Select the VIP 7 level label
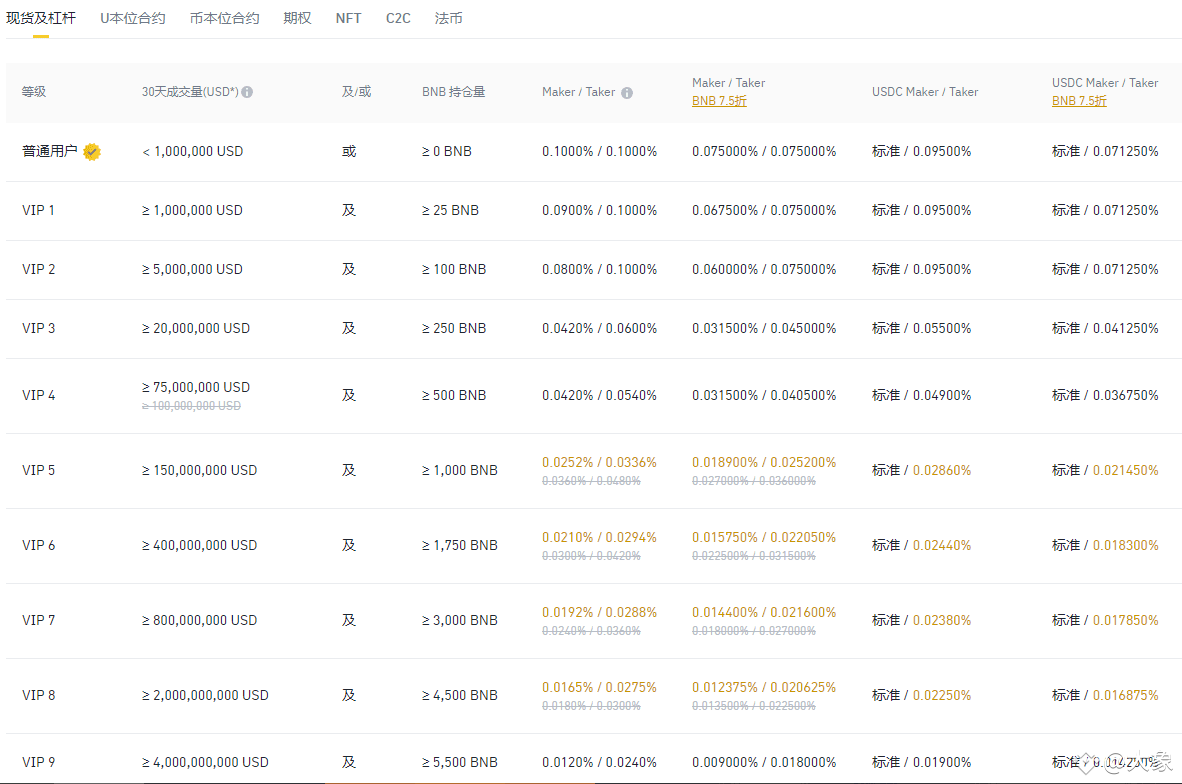This screenshot has width=1182, height=784. coord(38,620)
